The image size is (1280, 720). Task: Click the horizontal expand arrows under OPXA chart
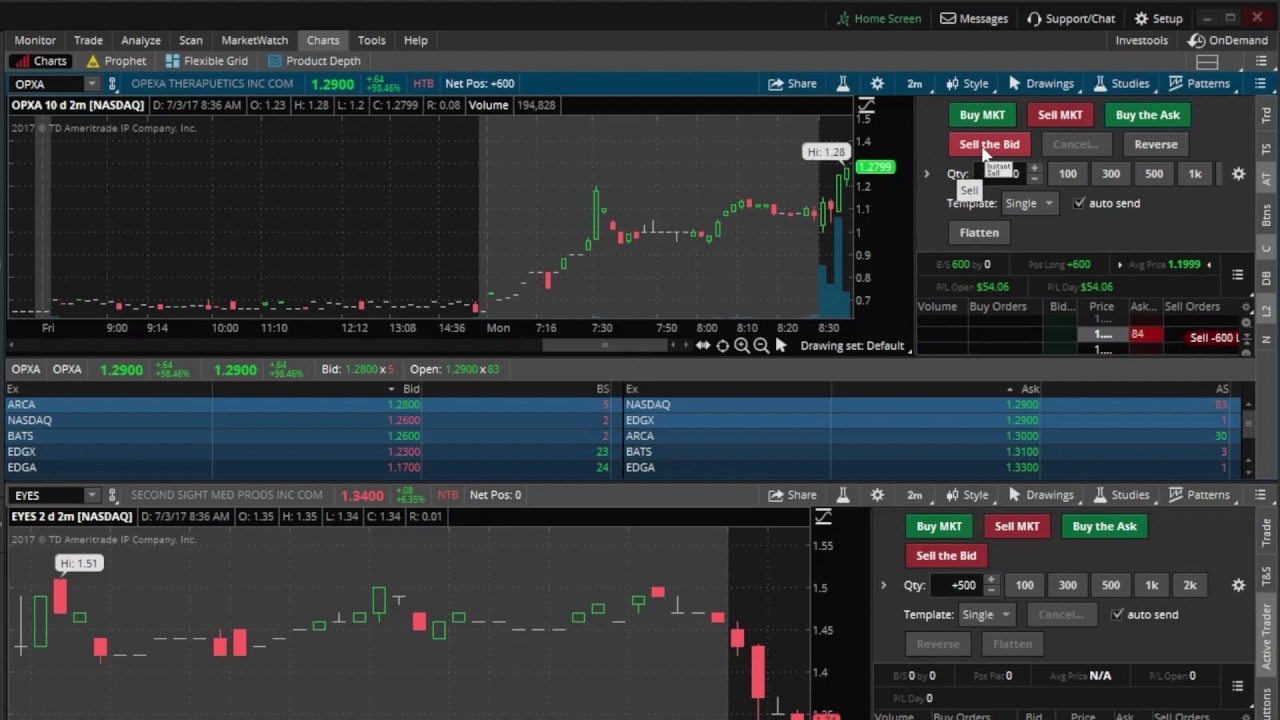[703, 345]
